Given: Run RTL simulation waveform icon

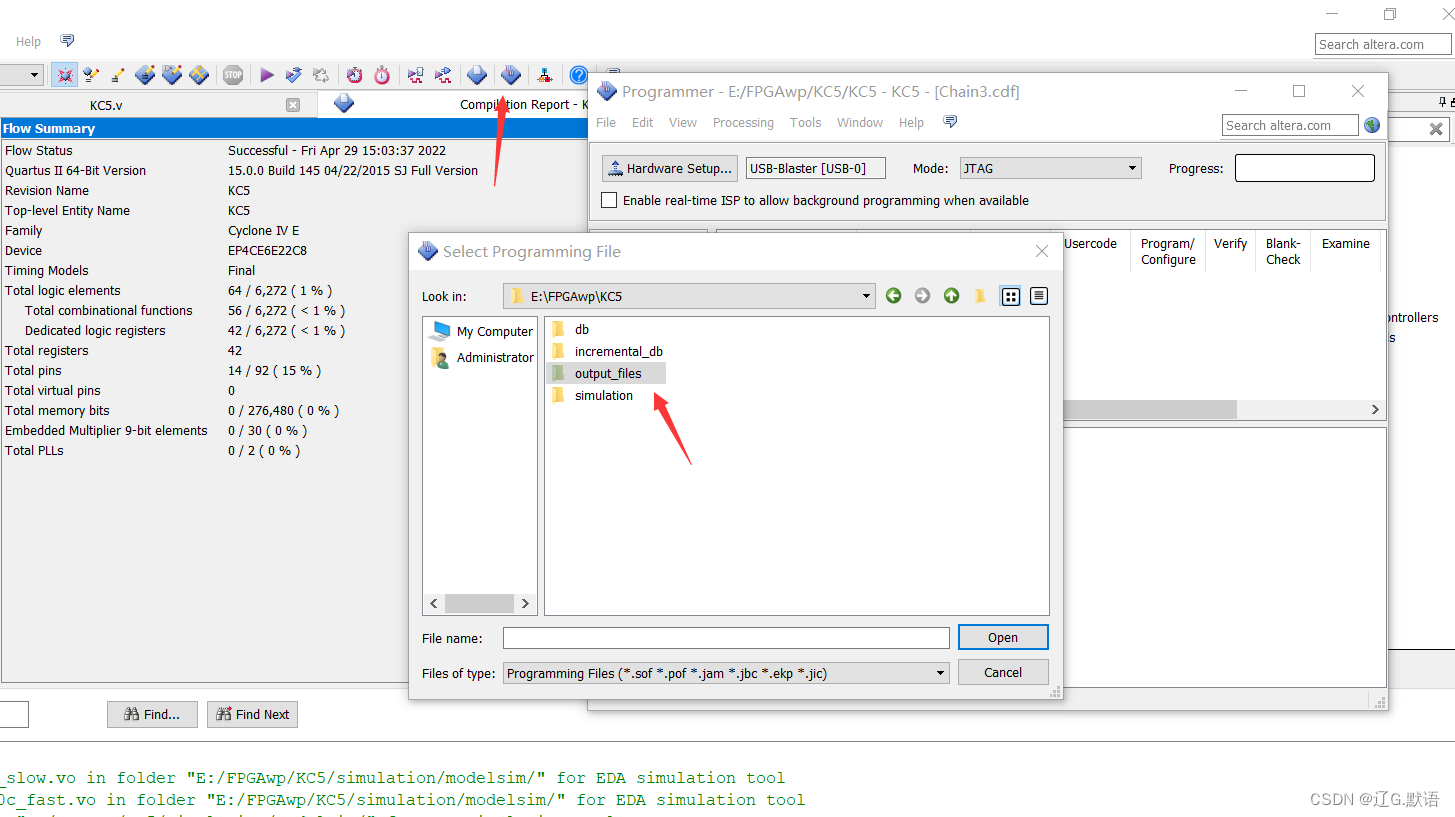Looking at the screenshot, I should coord(416,75).
